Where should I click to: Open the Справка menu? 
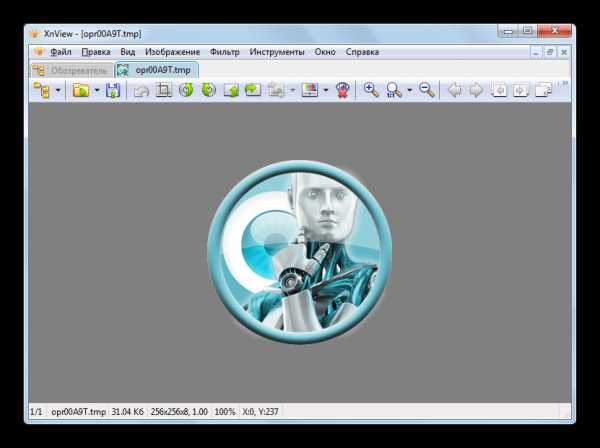(x=362, y=52)
